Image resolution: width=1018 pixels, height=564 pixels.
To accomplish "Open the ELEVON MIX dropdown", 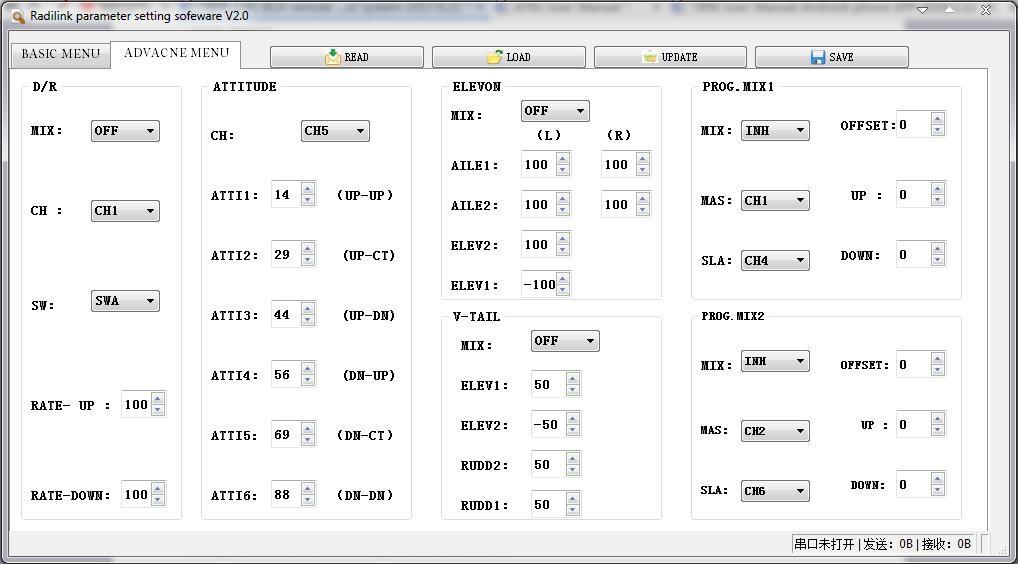I will point(554,112).
